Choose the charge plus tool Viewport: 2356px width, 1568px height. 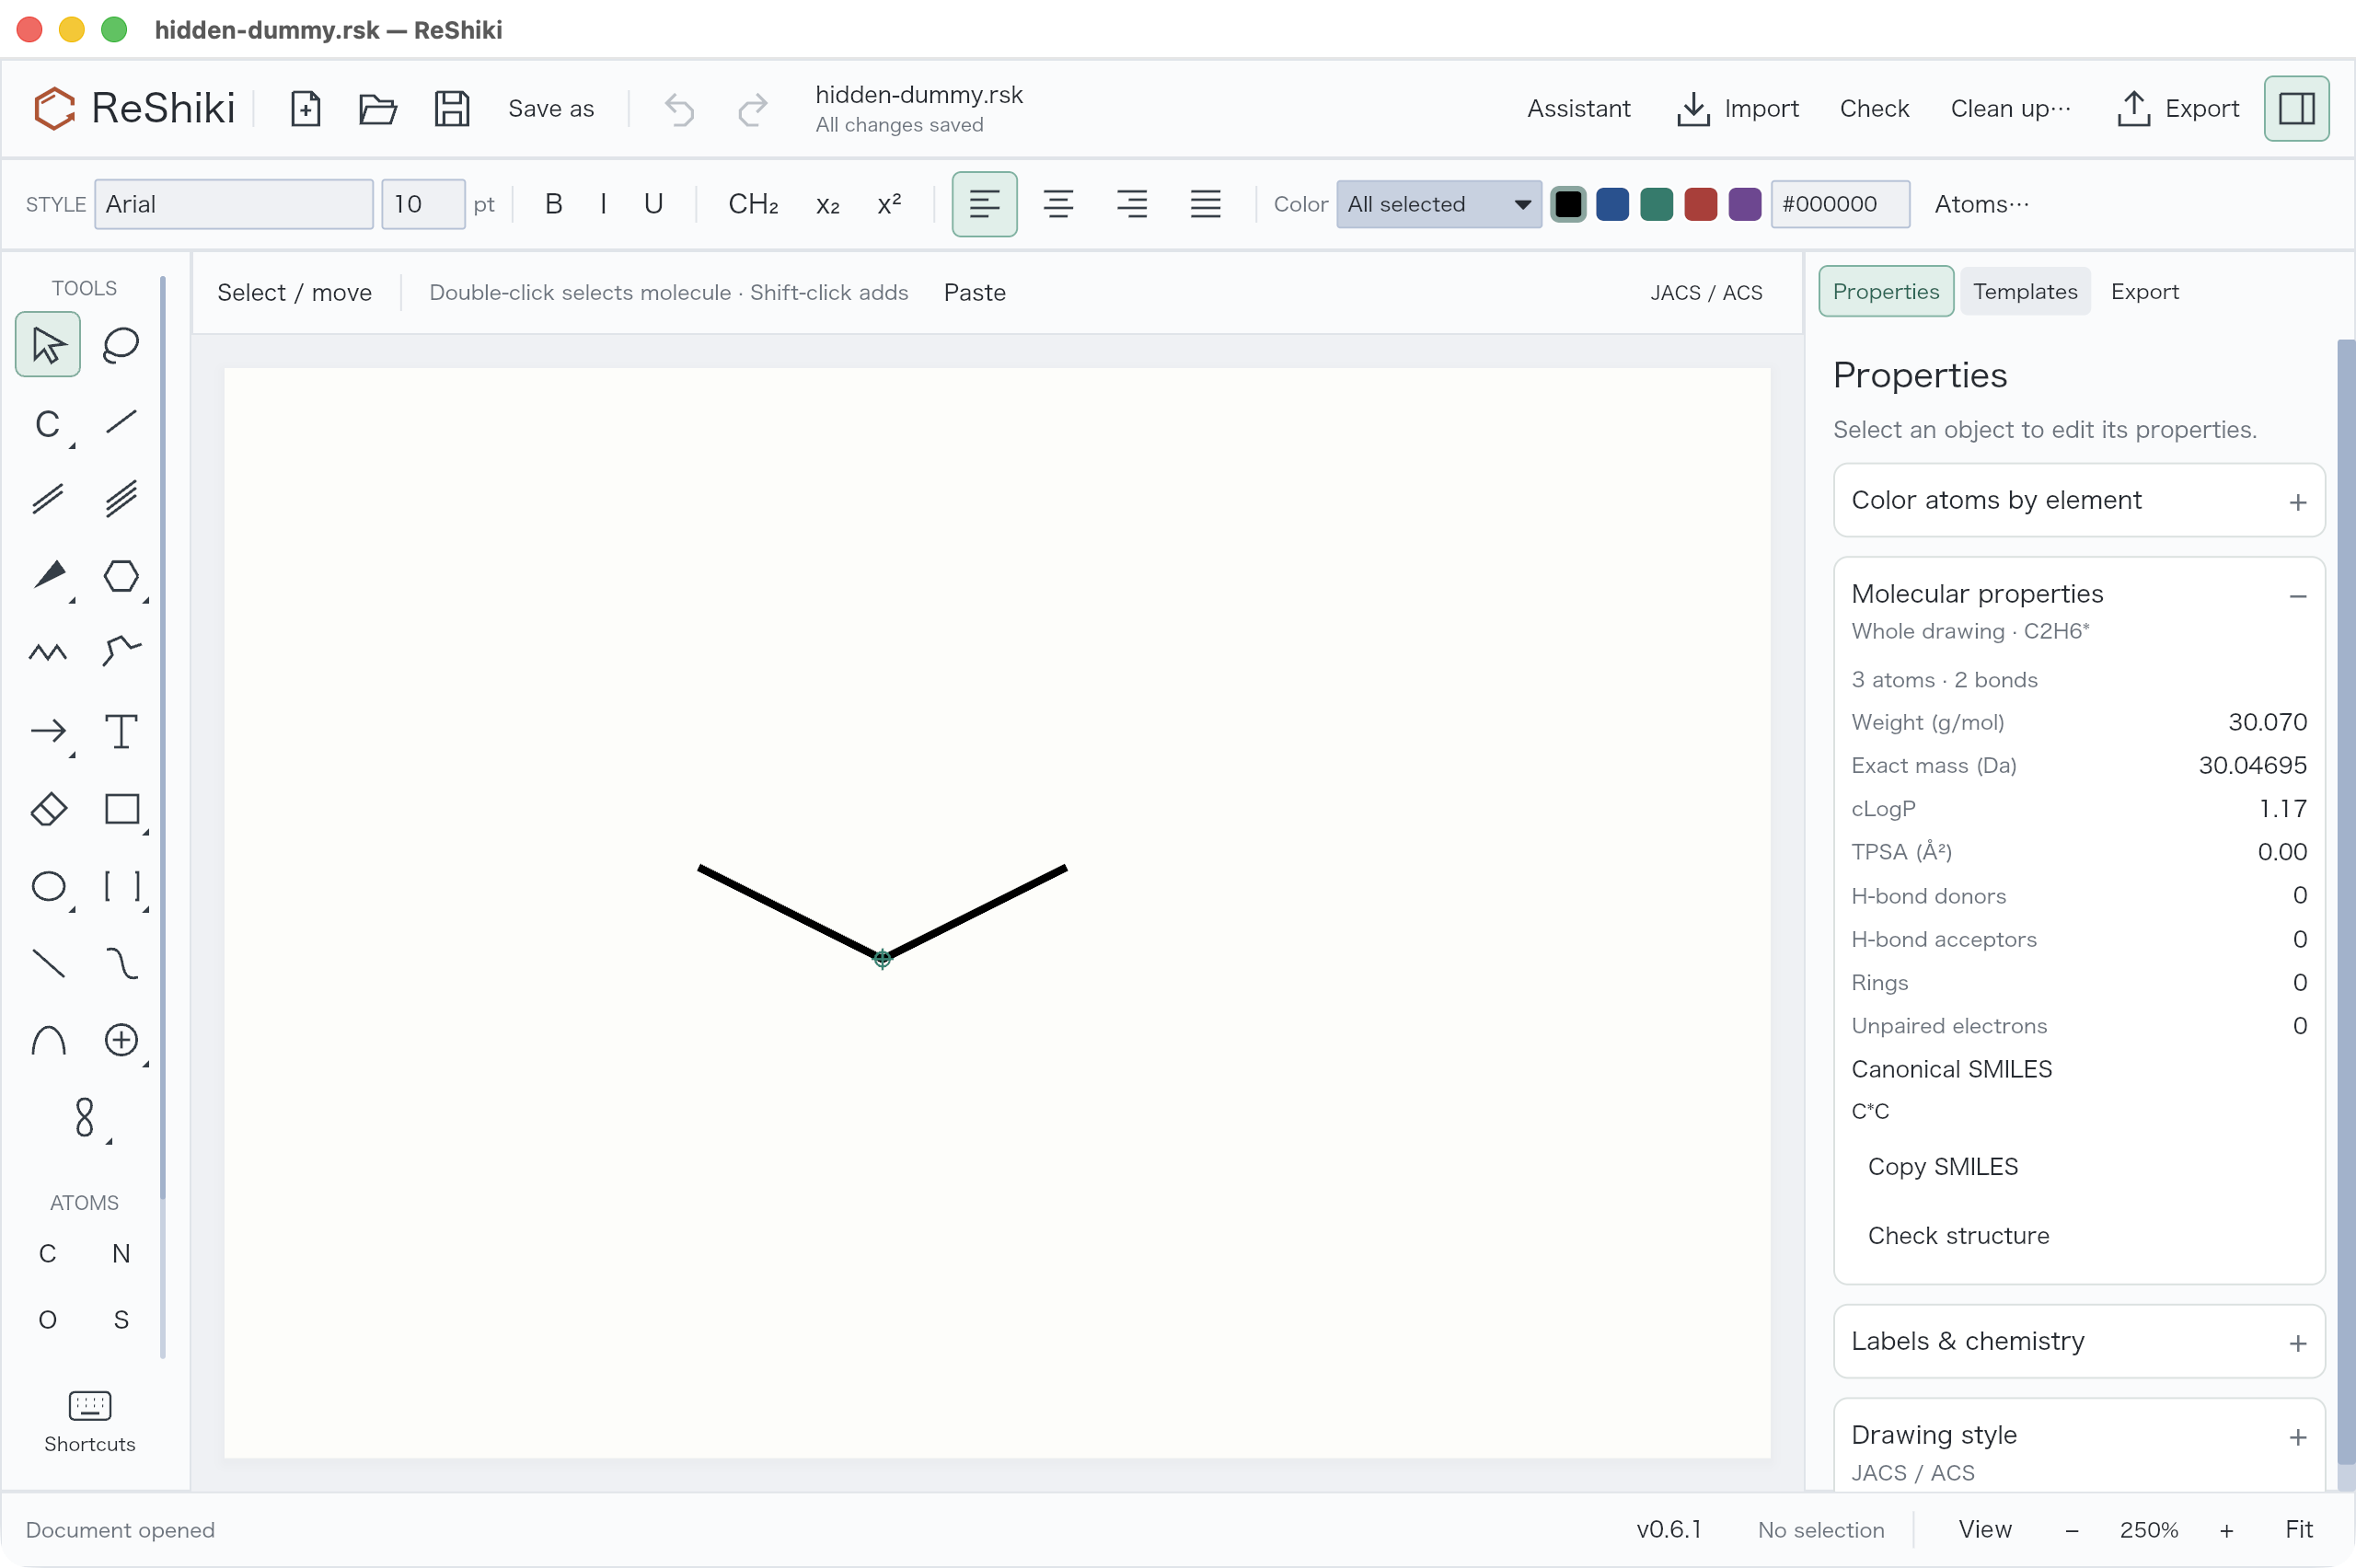tap(121, 1040)
